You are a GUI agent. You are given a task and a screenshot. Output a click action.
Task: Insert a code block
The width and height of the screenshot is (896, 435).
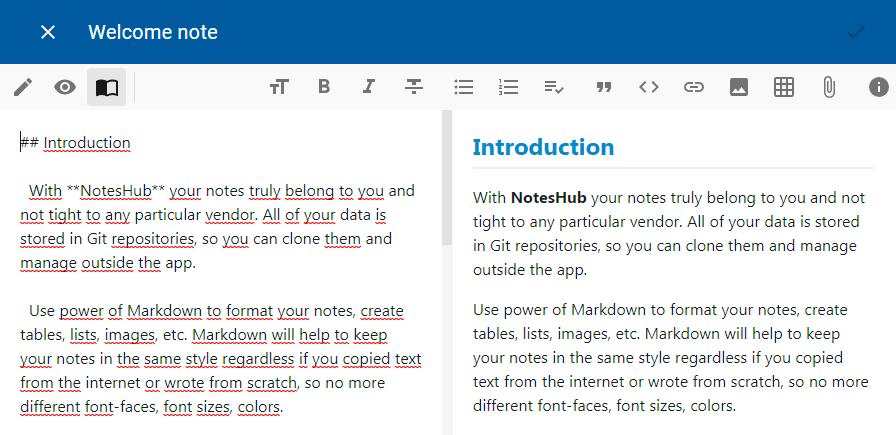(x=649, y=87)
